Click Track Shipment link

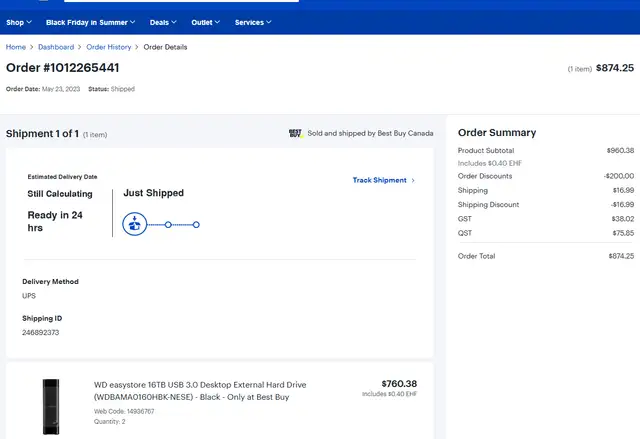point(383,180)
